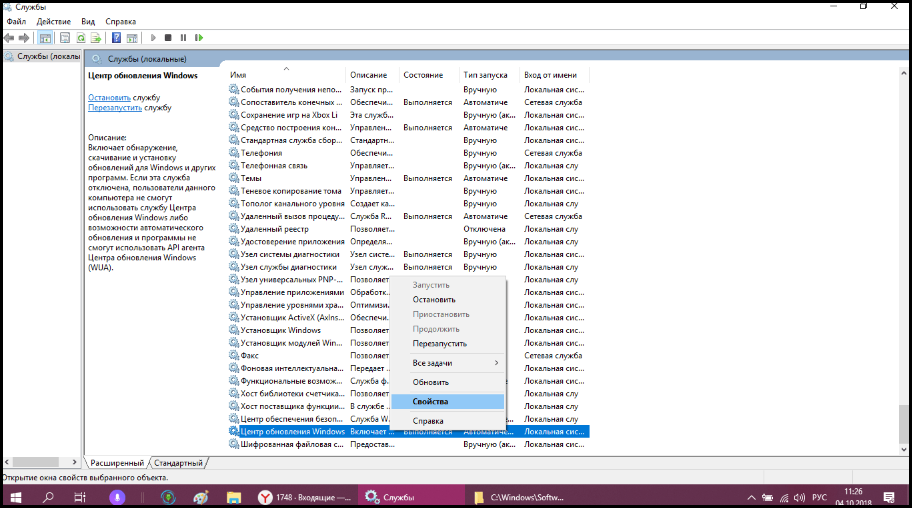Select the Центр обновления Windows row
This screenshot has height=508, width=912.
(409, 432)
